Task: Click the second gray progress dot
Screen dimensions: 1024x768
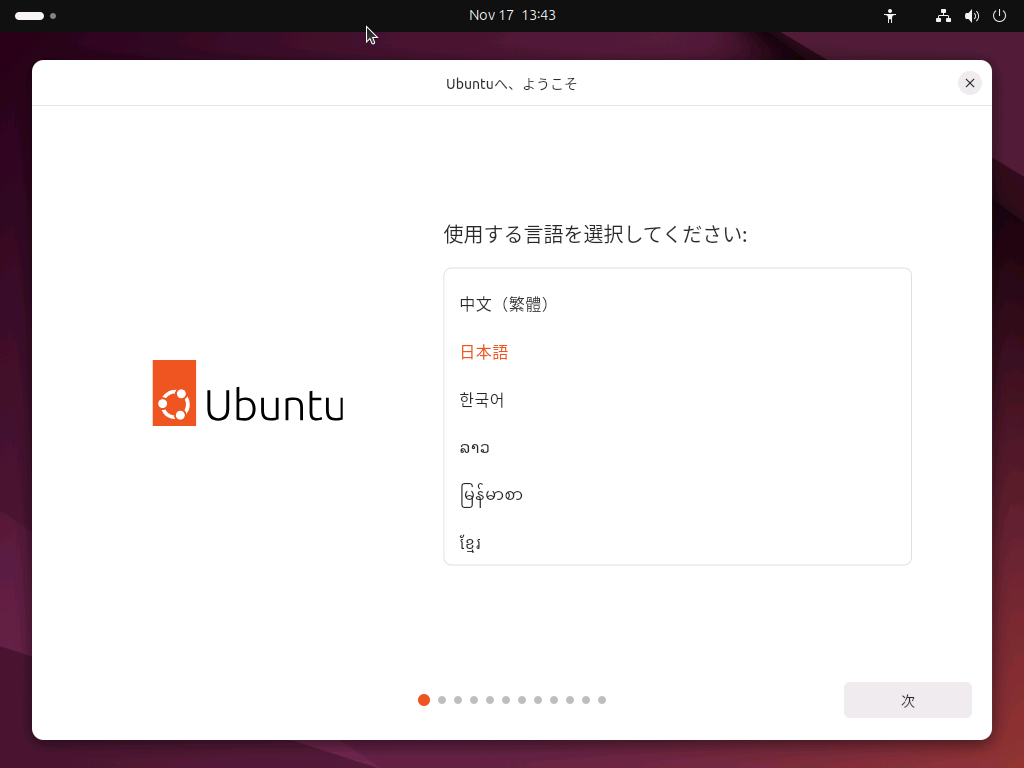Action: pos(440,700)
